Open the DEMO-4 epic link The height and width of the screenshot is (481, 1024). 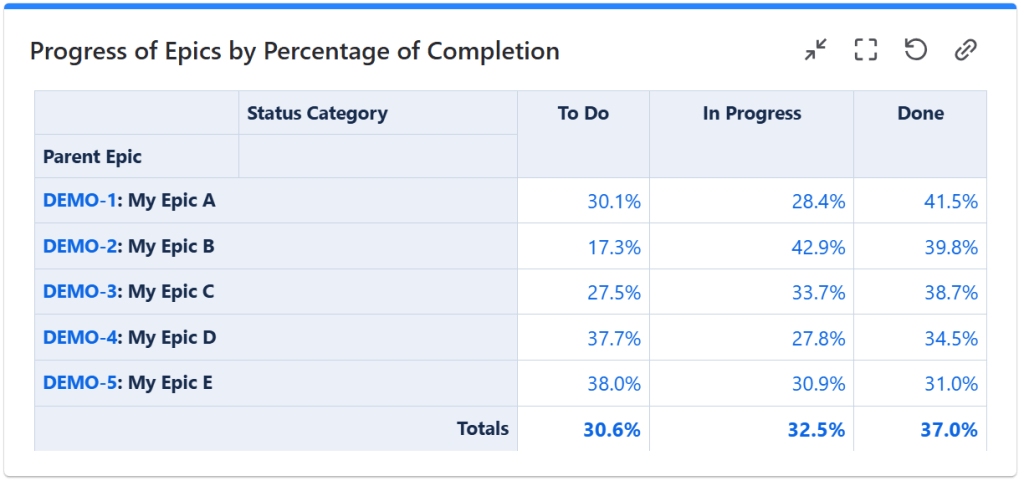[x=79, y=338]
